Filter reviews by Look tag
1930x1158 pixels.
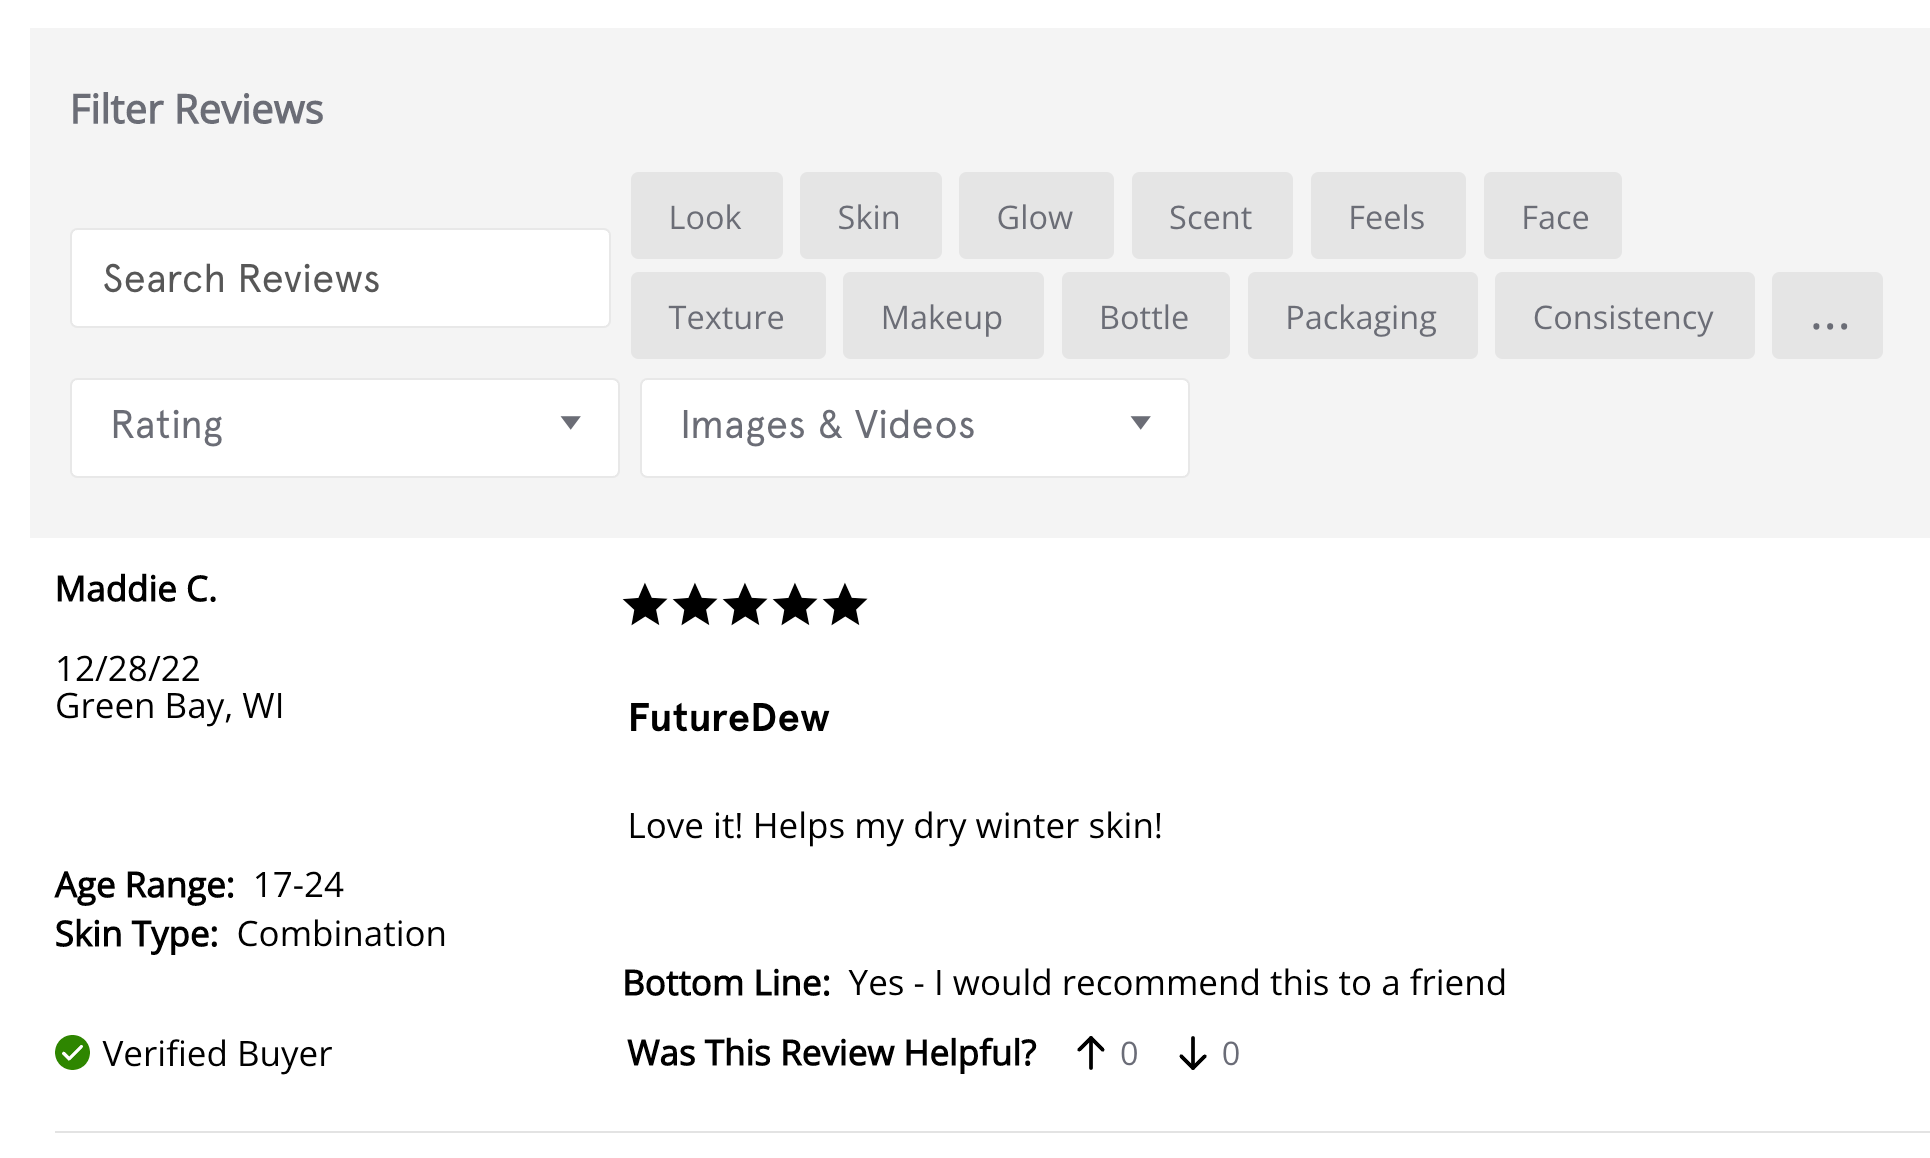[x=706, y=216]
